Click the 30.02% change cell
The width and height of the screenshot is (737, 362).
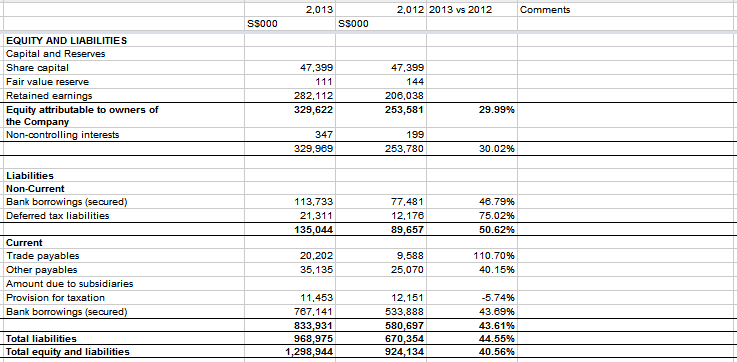472,149
